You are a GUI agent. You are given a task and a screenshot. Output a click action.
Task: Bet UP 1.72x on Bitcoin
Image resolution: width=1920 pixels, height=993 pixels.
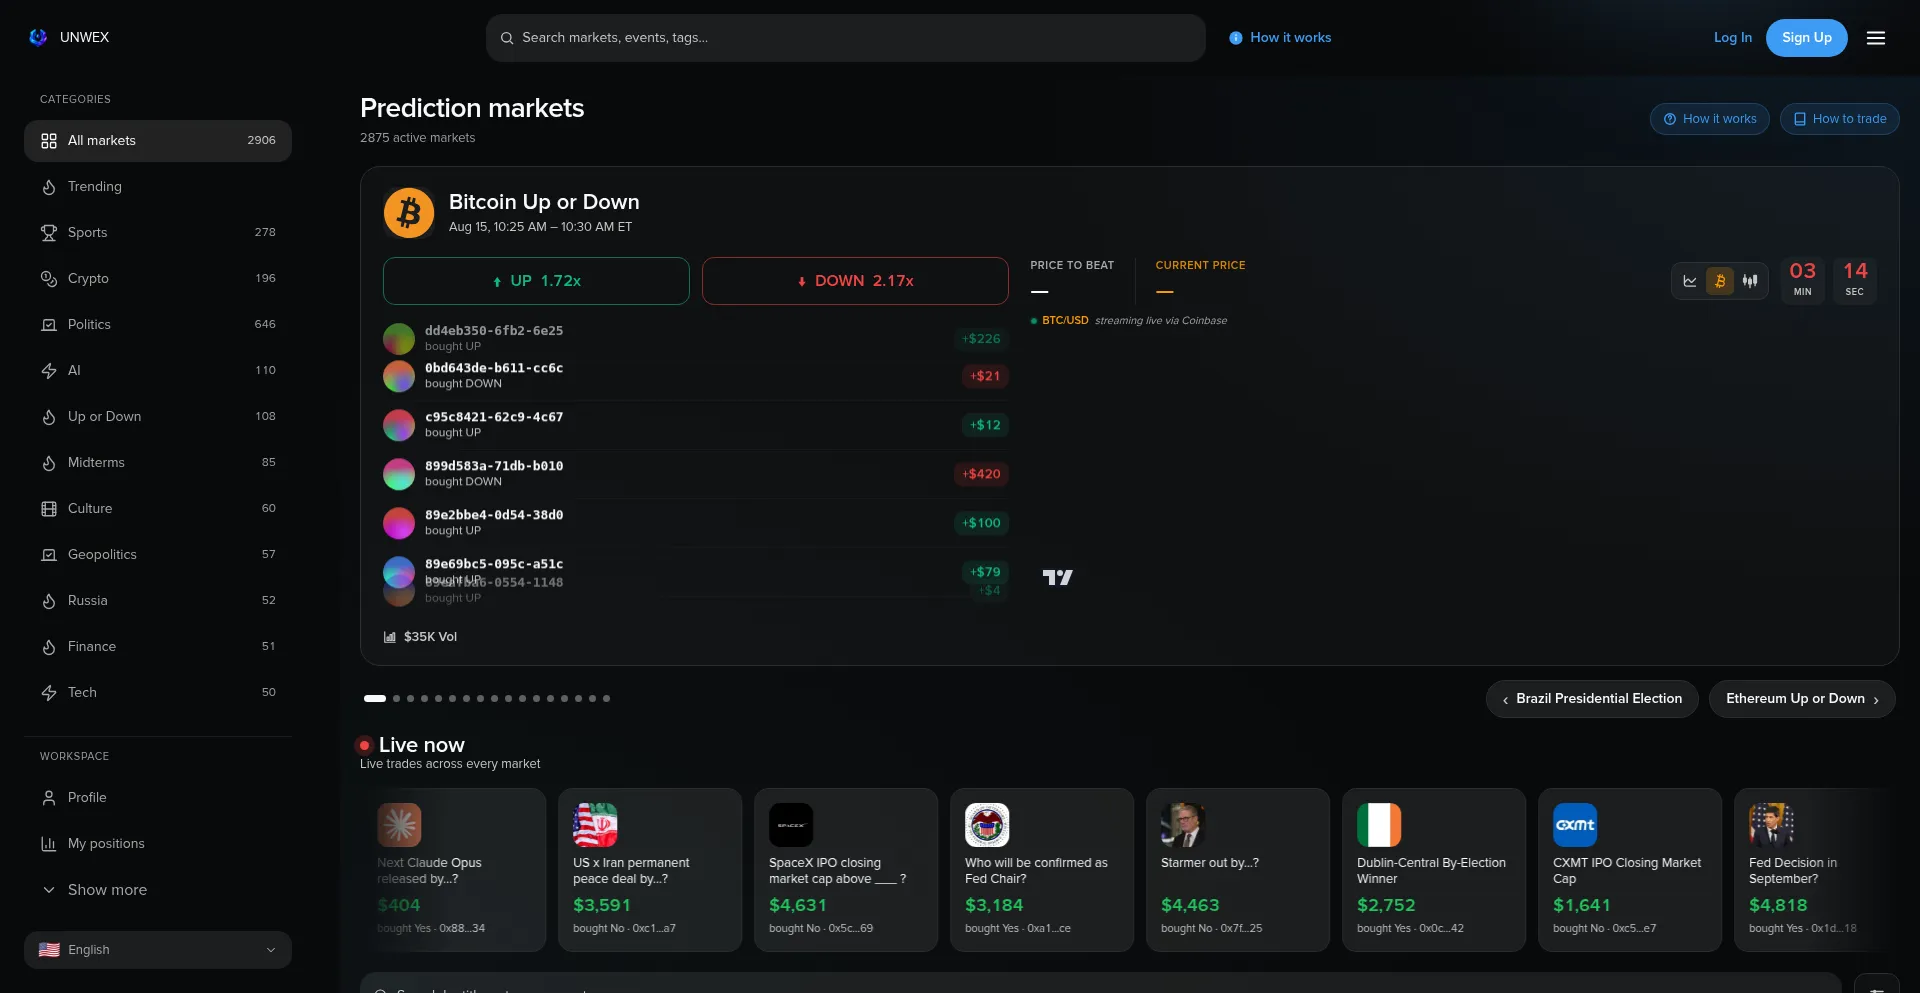pos(536,281)
